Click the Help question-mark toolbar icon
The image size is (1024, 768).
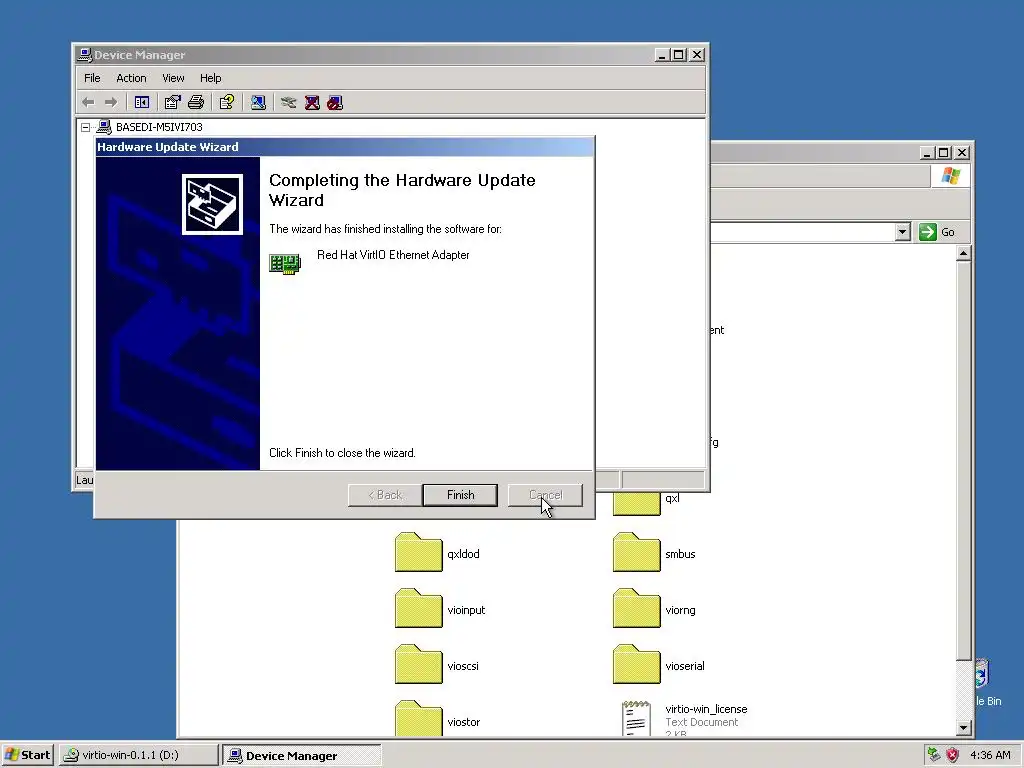227,103
